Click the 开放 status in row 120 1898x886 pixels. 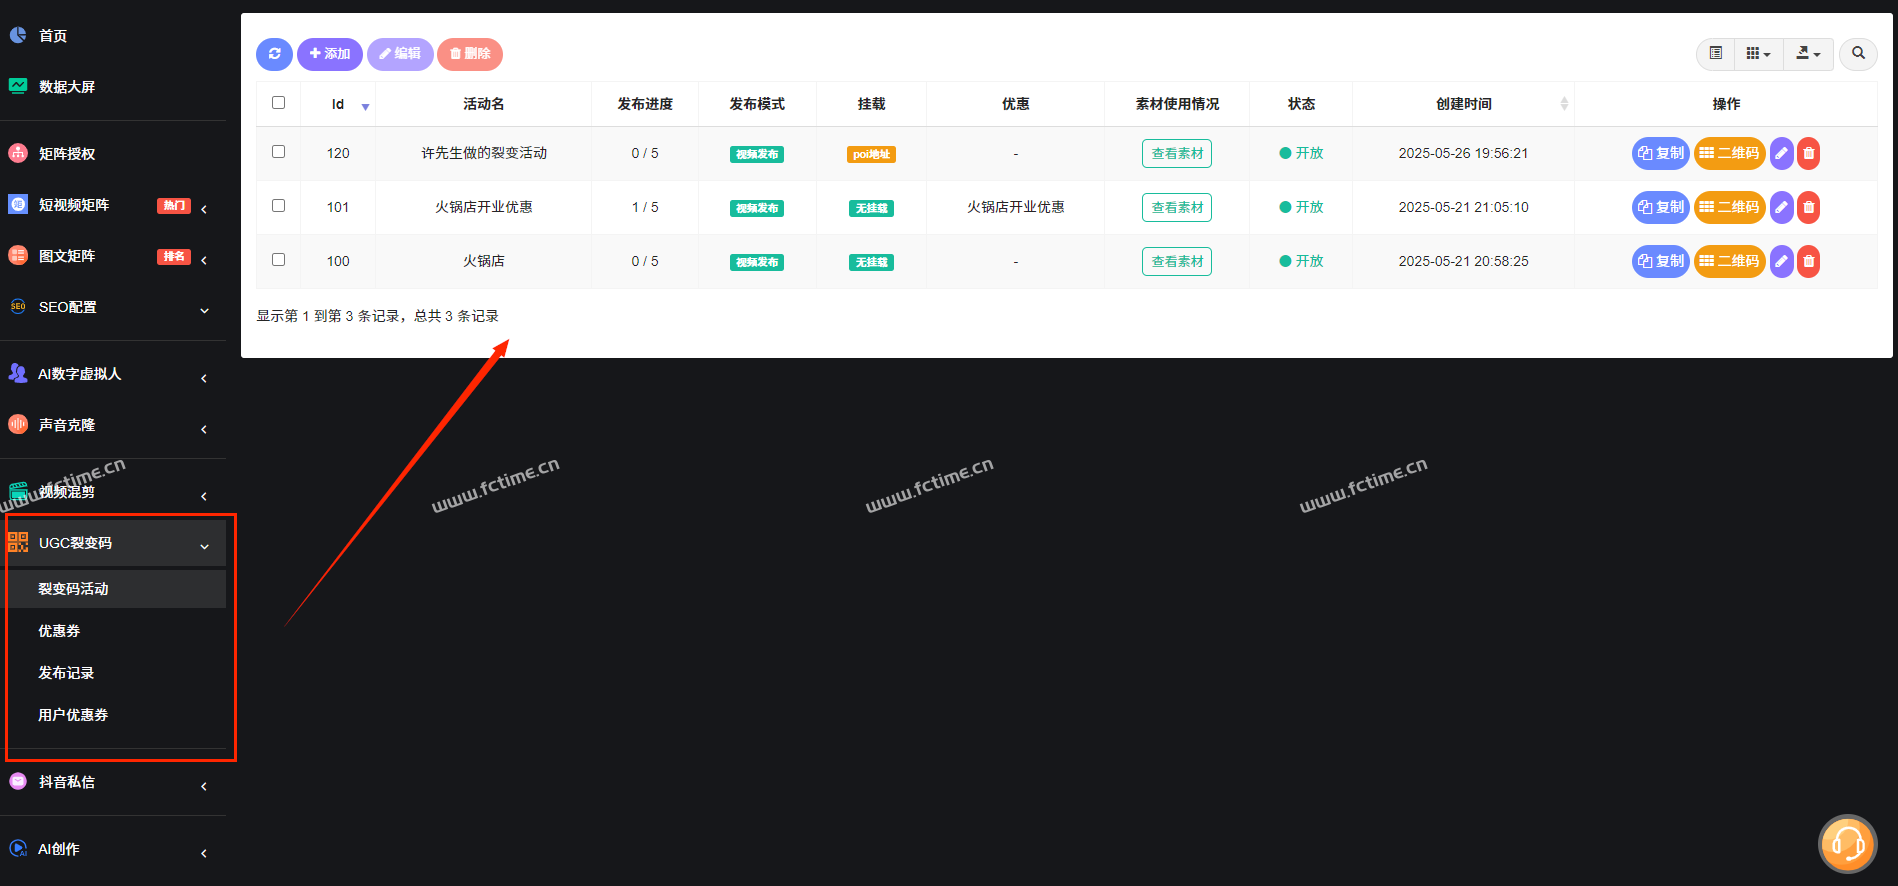click(x=1301, y=153)
